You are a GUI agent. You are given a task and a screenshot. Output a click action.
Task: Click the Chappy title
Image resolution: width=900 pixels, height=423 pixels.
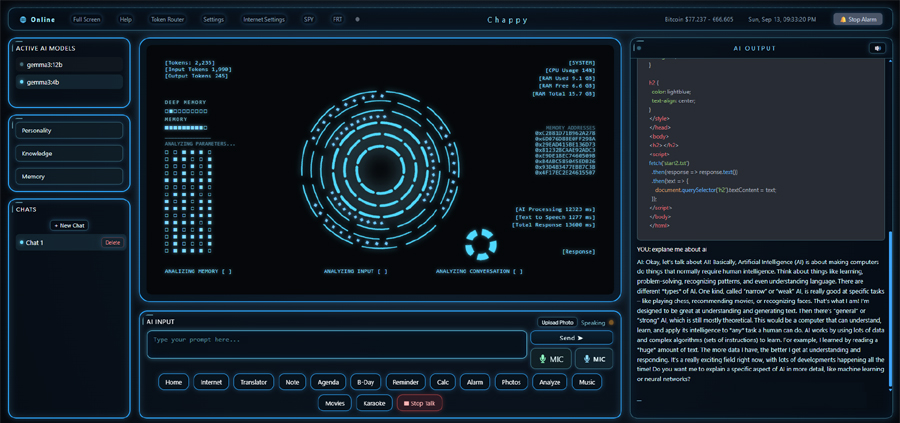[x=507, y=20]
